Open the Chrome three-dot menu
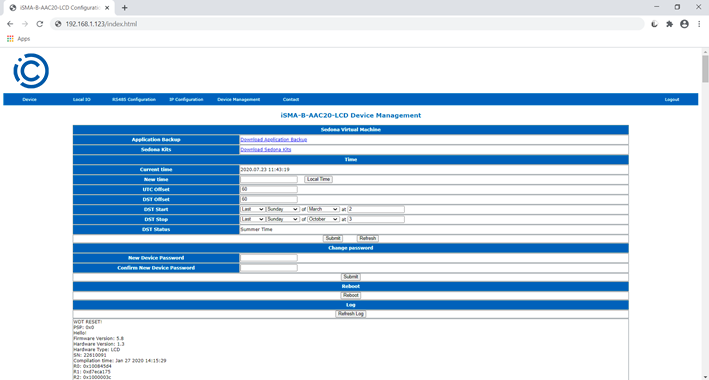 click(699, 24)
